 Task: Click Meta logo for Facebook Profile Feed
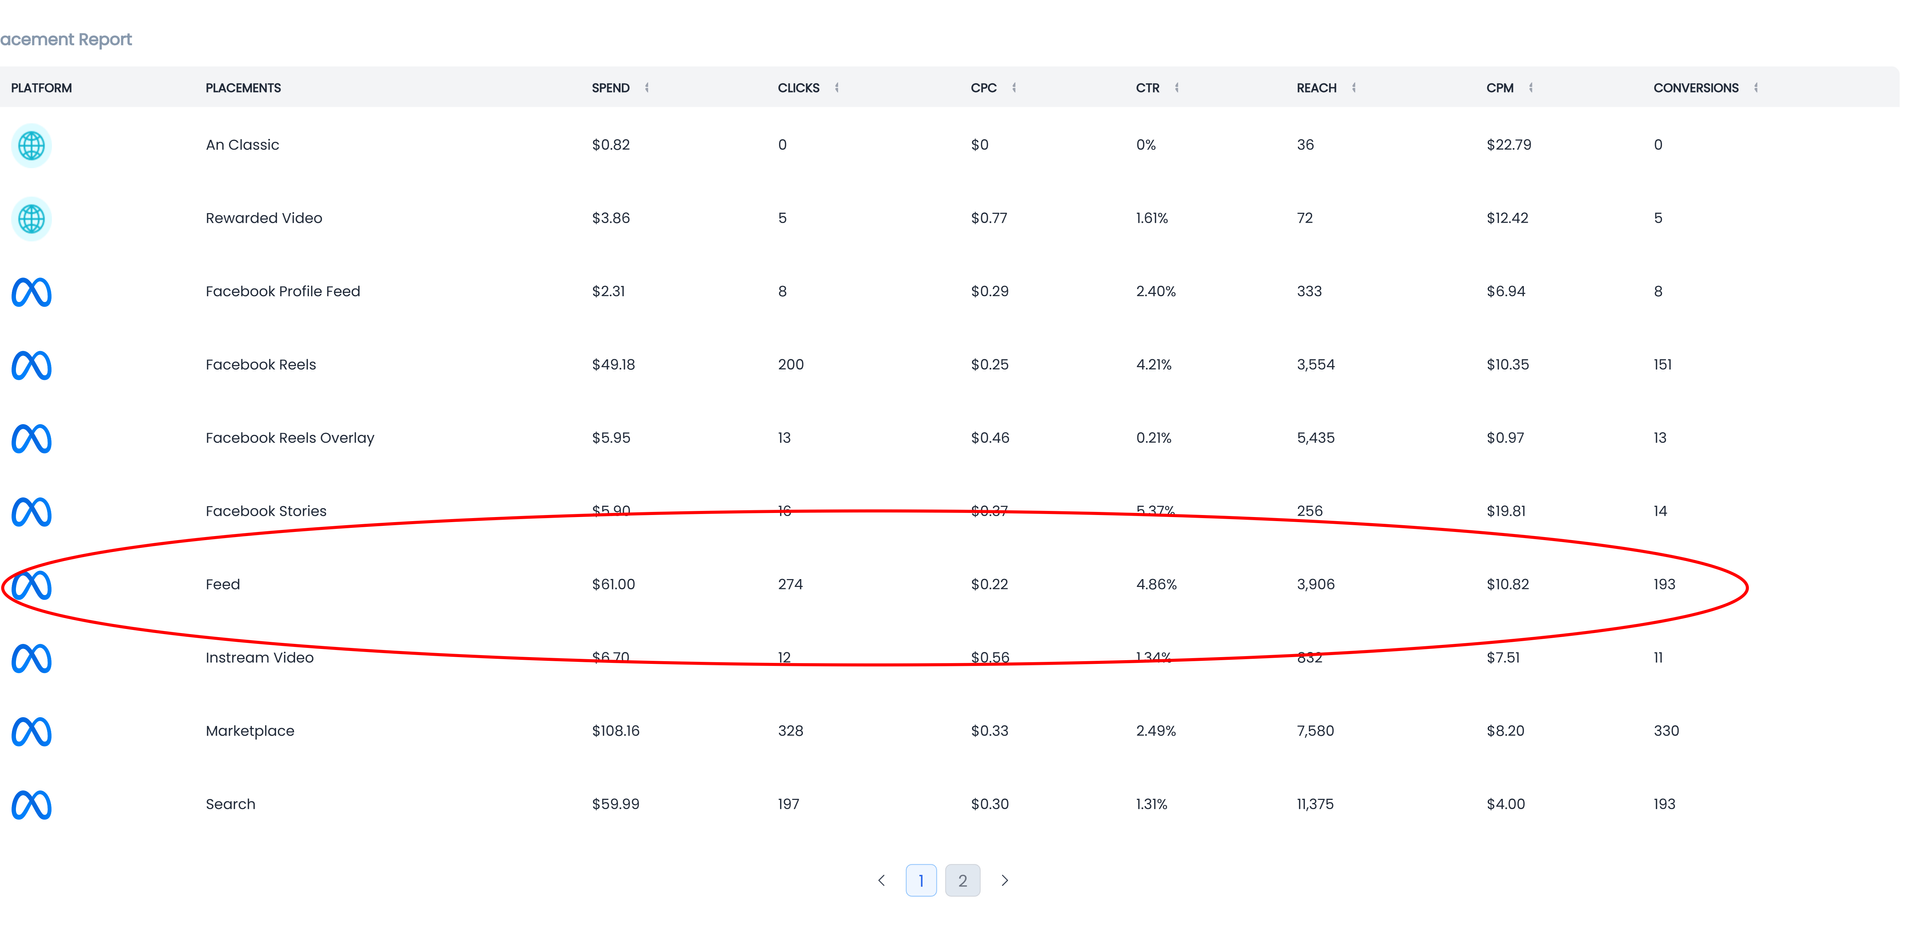pos(31,292)
